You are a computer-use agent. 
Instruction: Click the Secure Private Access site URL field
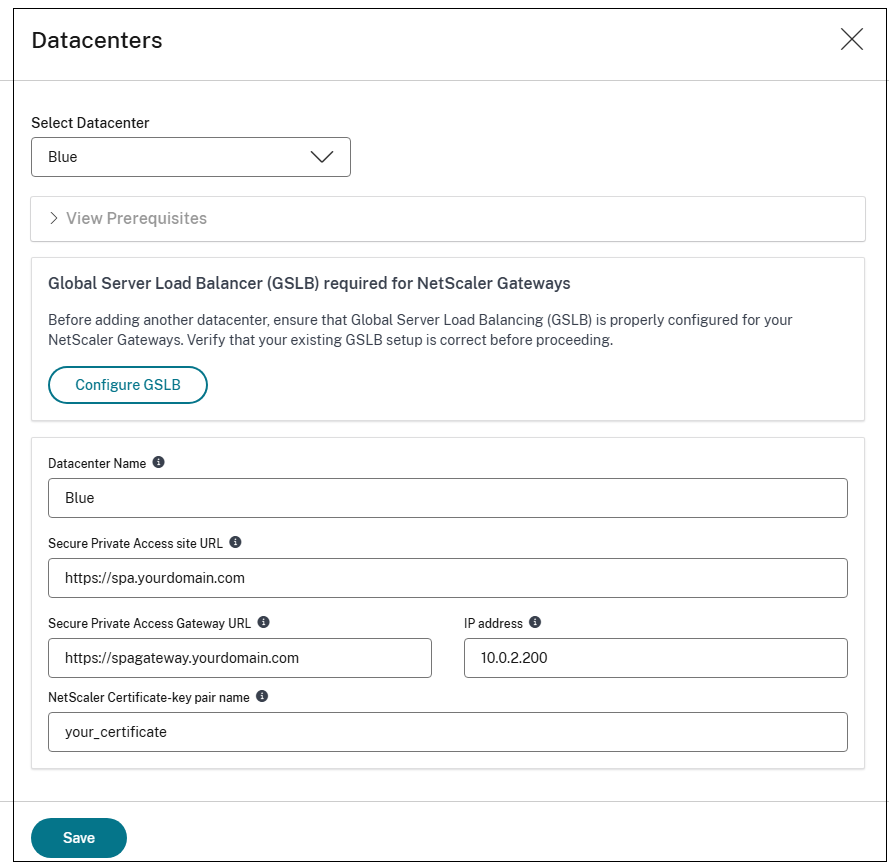pos(447,578)
